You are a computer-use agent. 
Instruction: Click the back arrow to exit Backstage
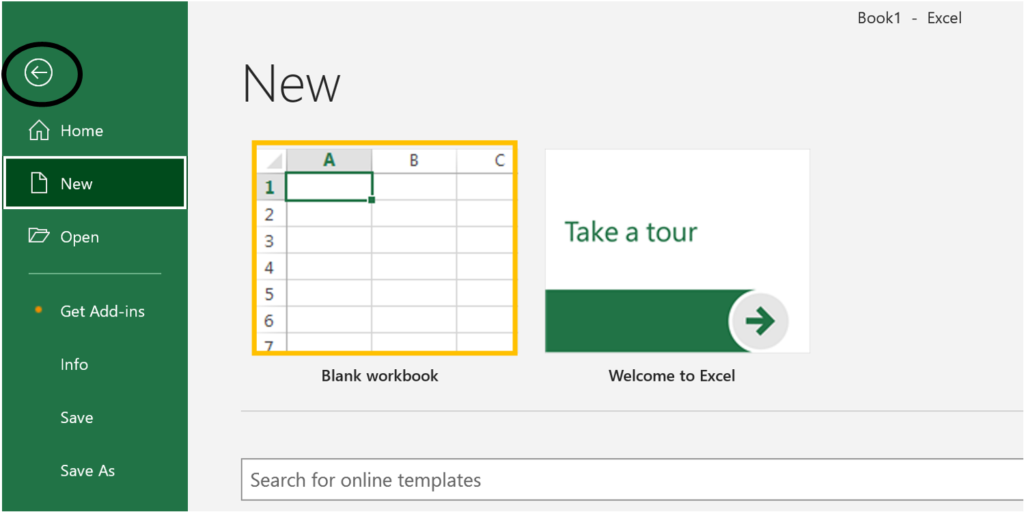(x=39, y=72)
